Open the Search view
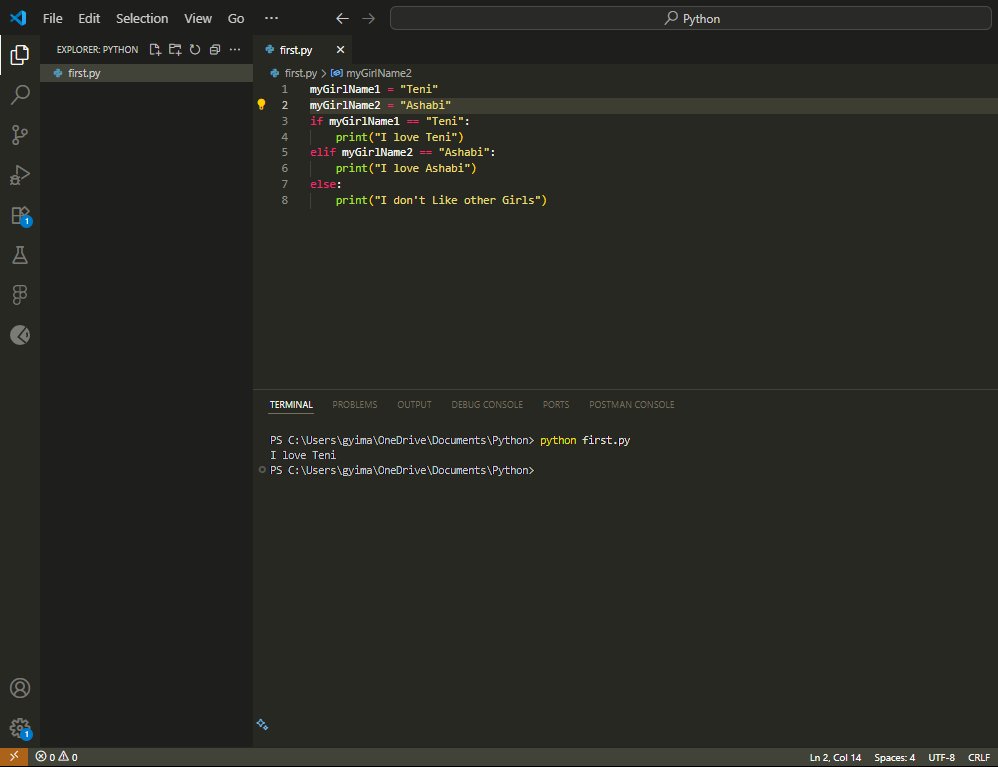998x767 pixels. (x=20, y=95)
